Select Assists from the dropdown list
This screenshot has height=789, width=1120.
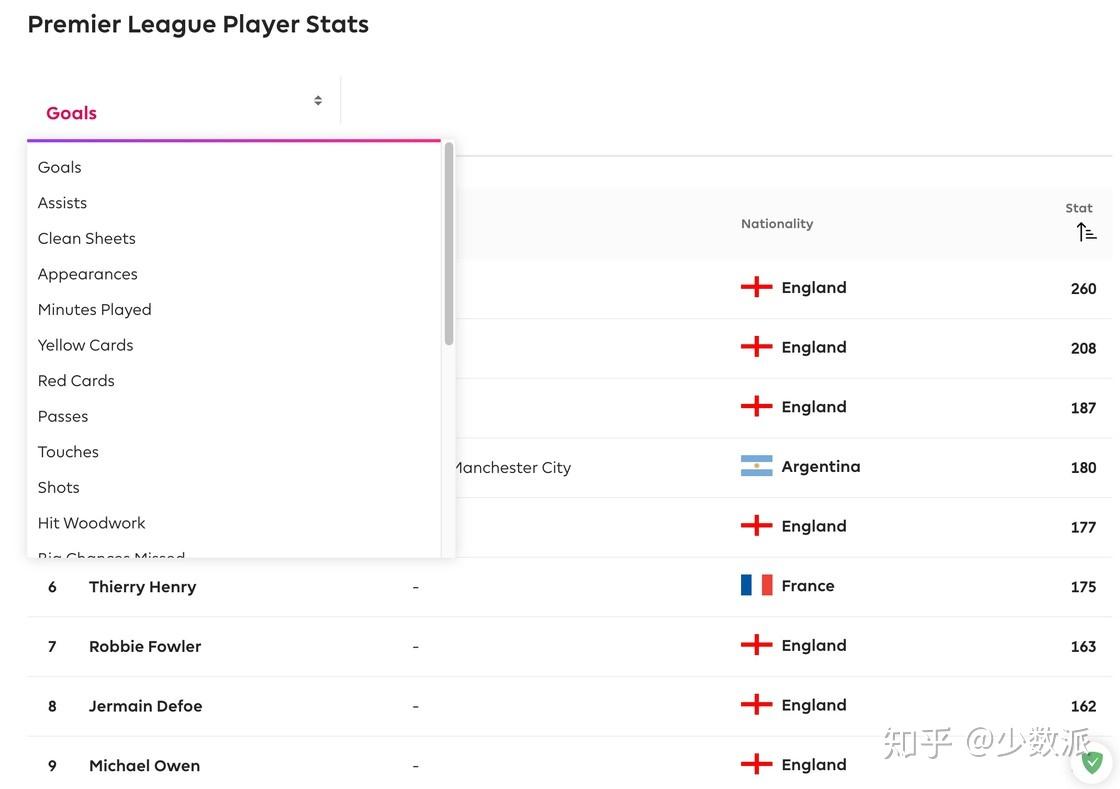[62, 203]
